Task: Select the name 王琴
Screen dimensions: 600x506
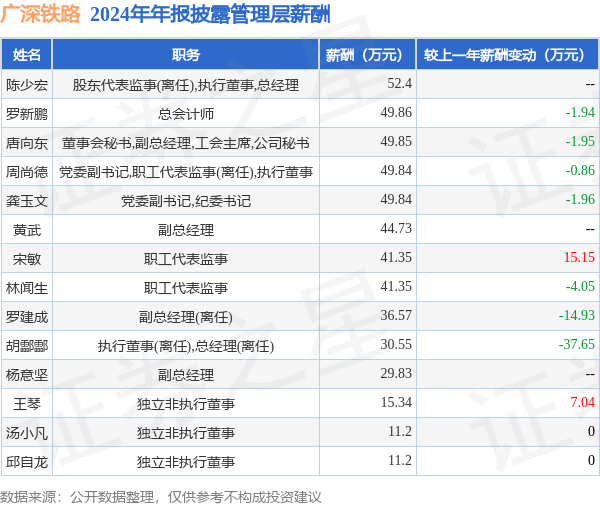Action: pos(27,404)
